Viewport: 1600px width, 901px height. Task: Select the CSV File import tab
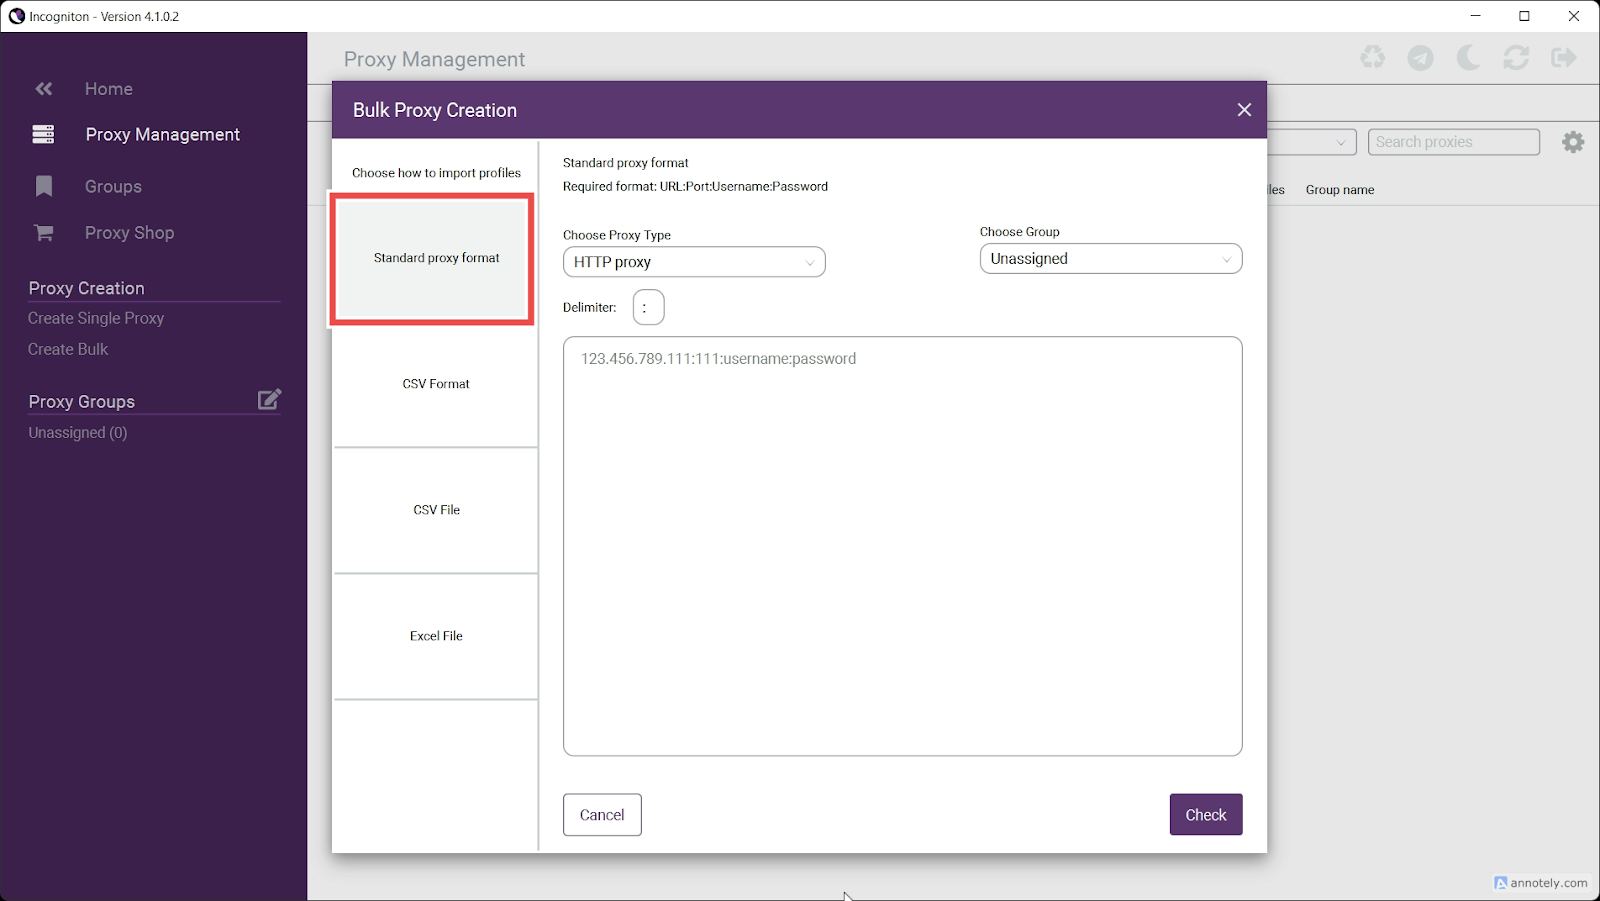pos(436,510)
